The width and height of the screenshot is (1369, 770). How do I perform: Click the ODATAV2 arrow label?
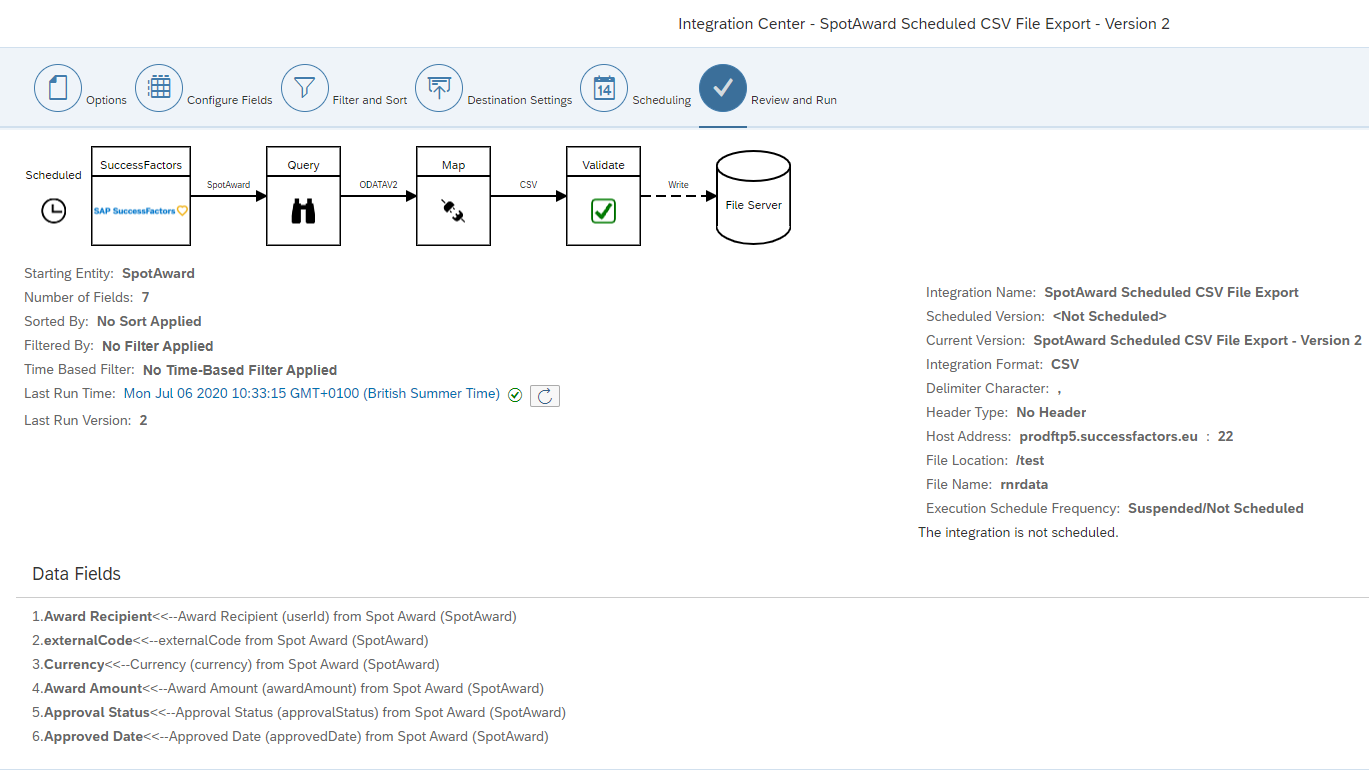coord(378,185)
